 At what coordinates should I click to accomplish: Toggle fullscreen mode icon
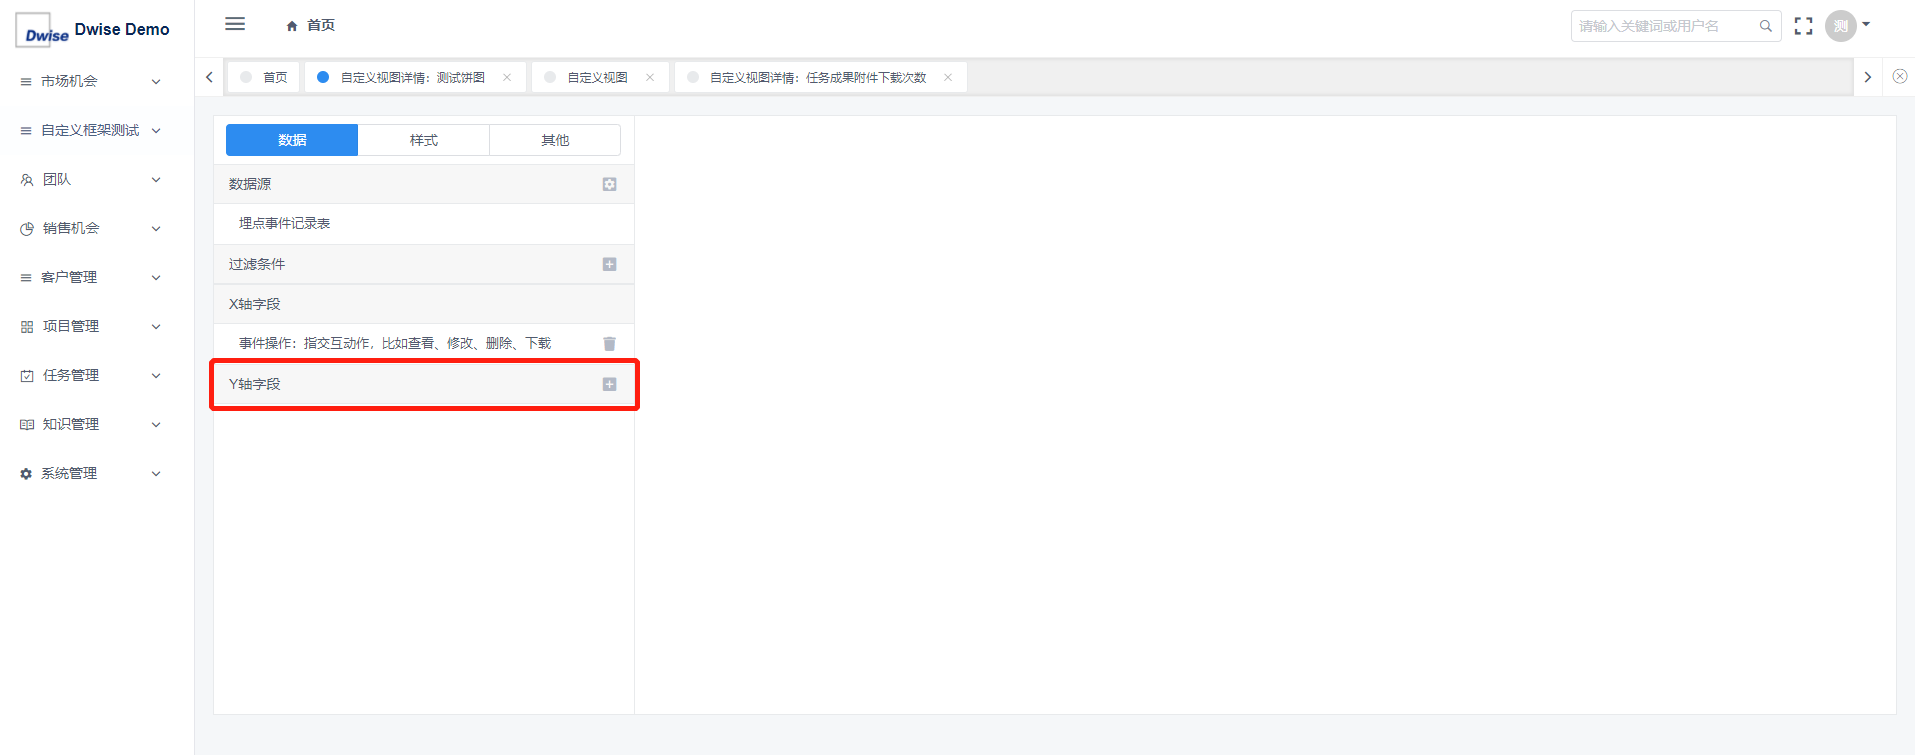pyautogui.click(x=1803, y=26)
